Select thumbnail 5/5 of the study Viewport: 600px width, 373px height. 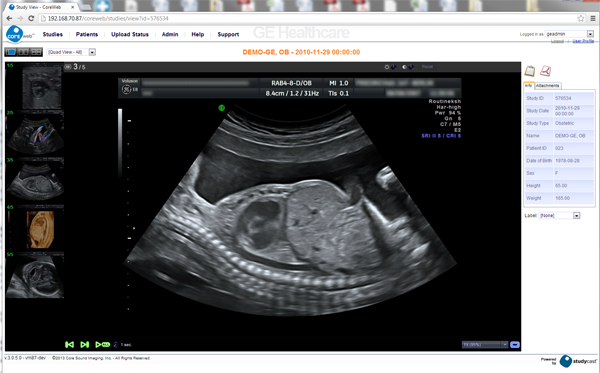(x=35, y=275)
